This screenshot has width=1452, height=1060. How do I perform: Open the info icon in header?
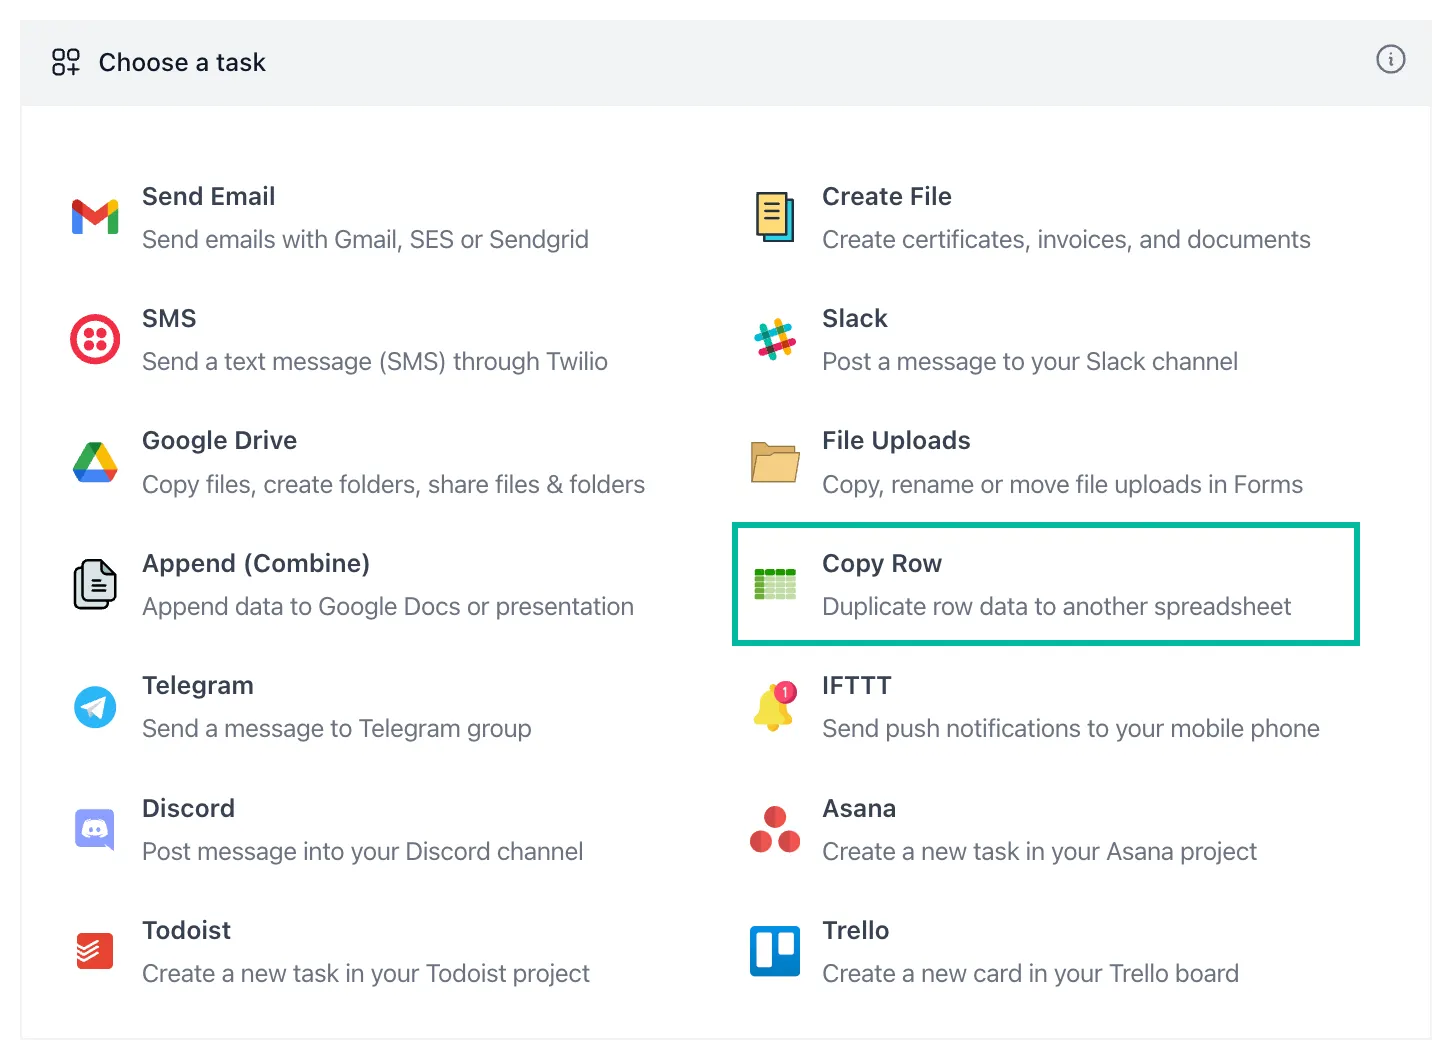(1390, 60)
